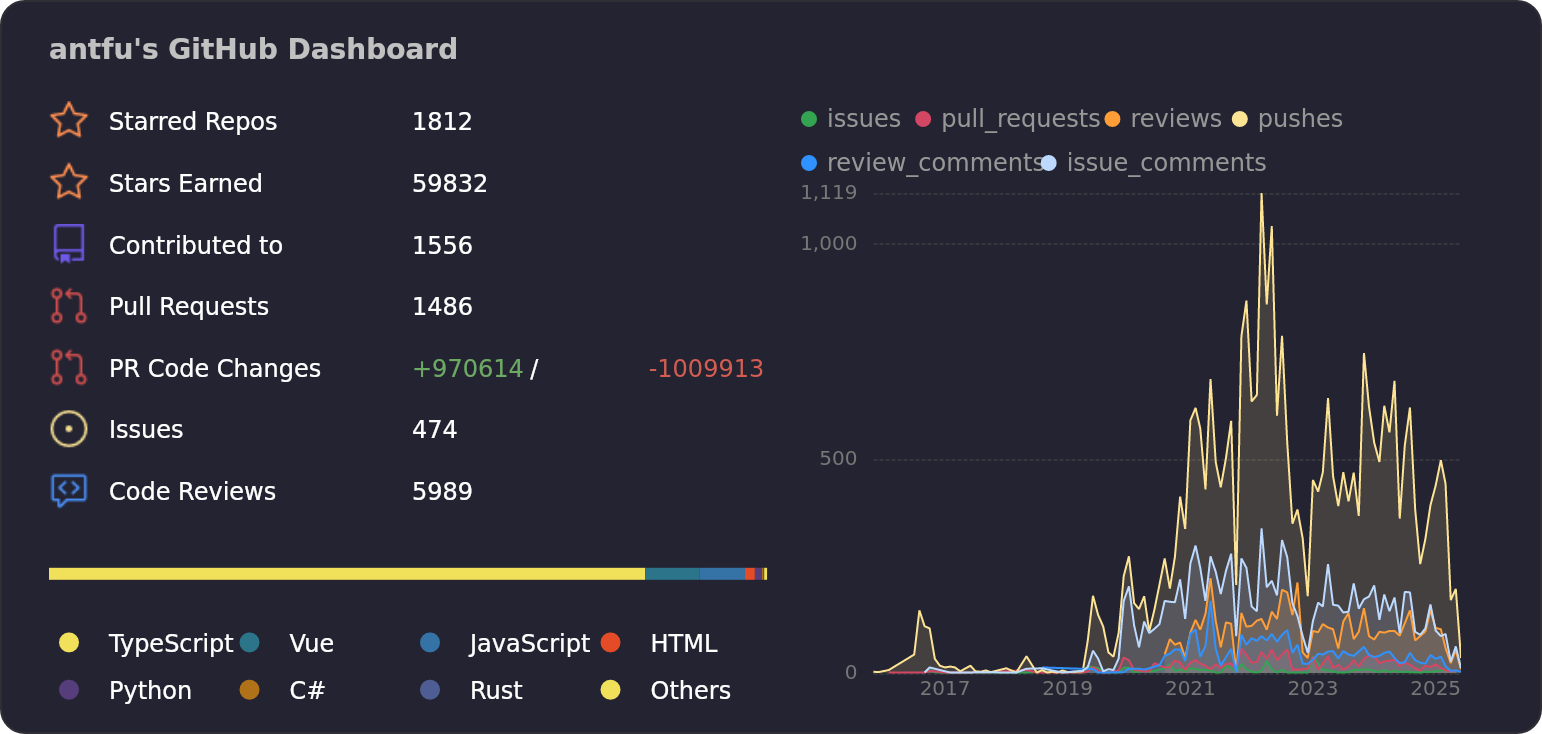Click the JavaScript segment of language bar
This screenshot has width=1542, height=734.
(x=722, y=574)
